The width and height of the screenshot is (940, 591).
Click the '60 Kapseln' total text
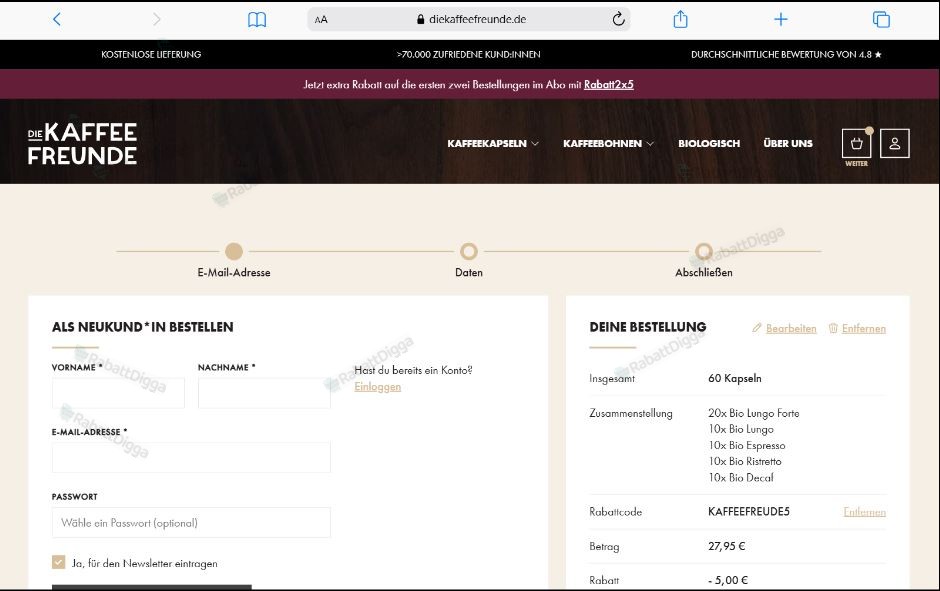pos(734,378)
